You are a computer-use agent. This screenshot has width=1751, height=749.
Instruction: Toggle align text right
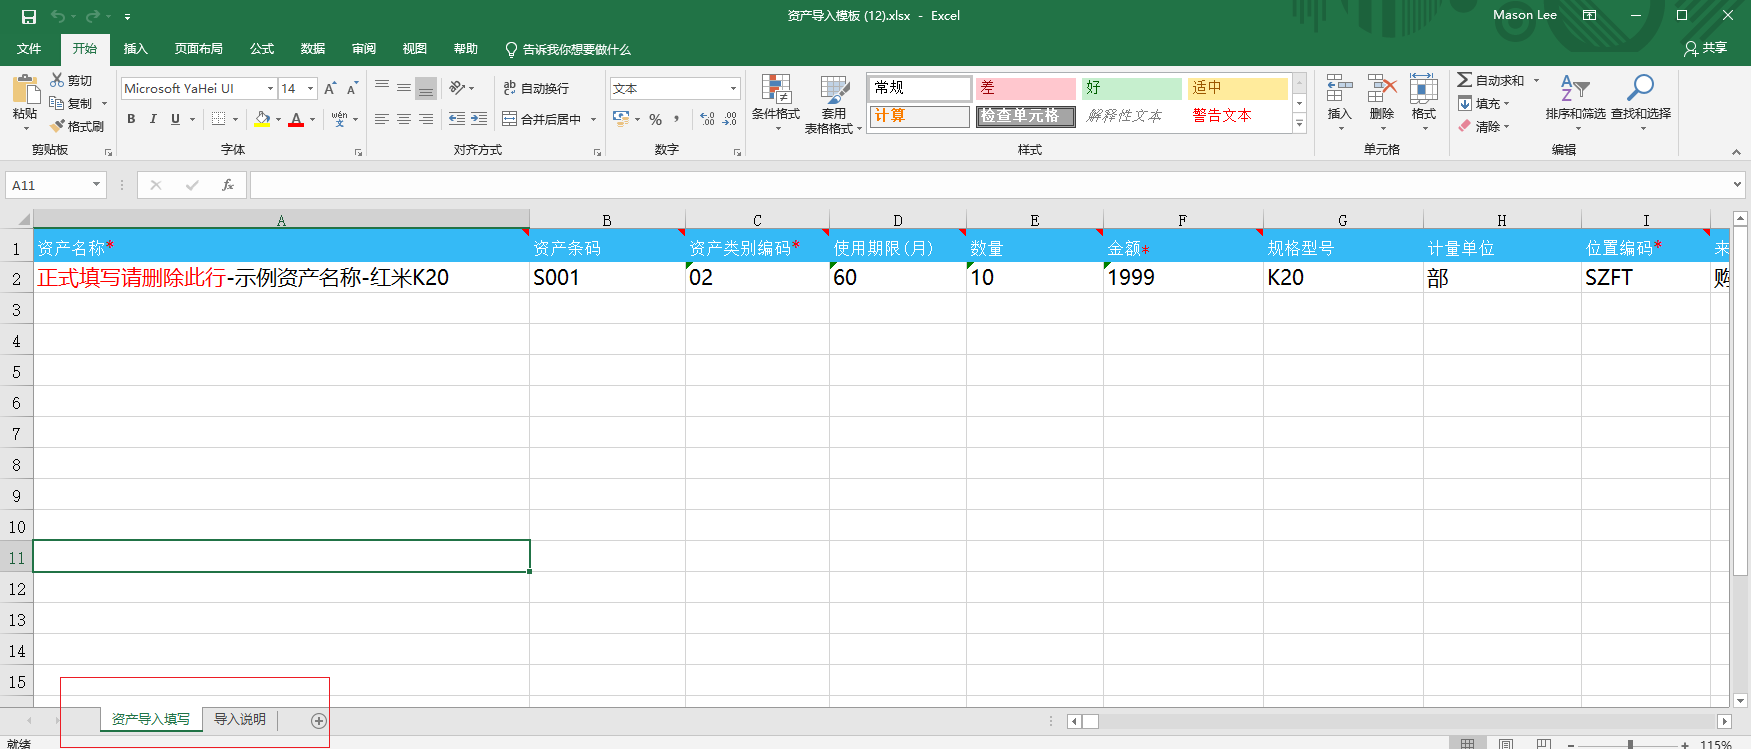(426, 119)
